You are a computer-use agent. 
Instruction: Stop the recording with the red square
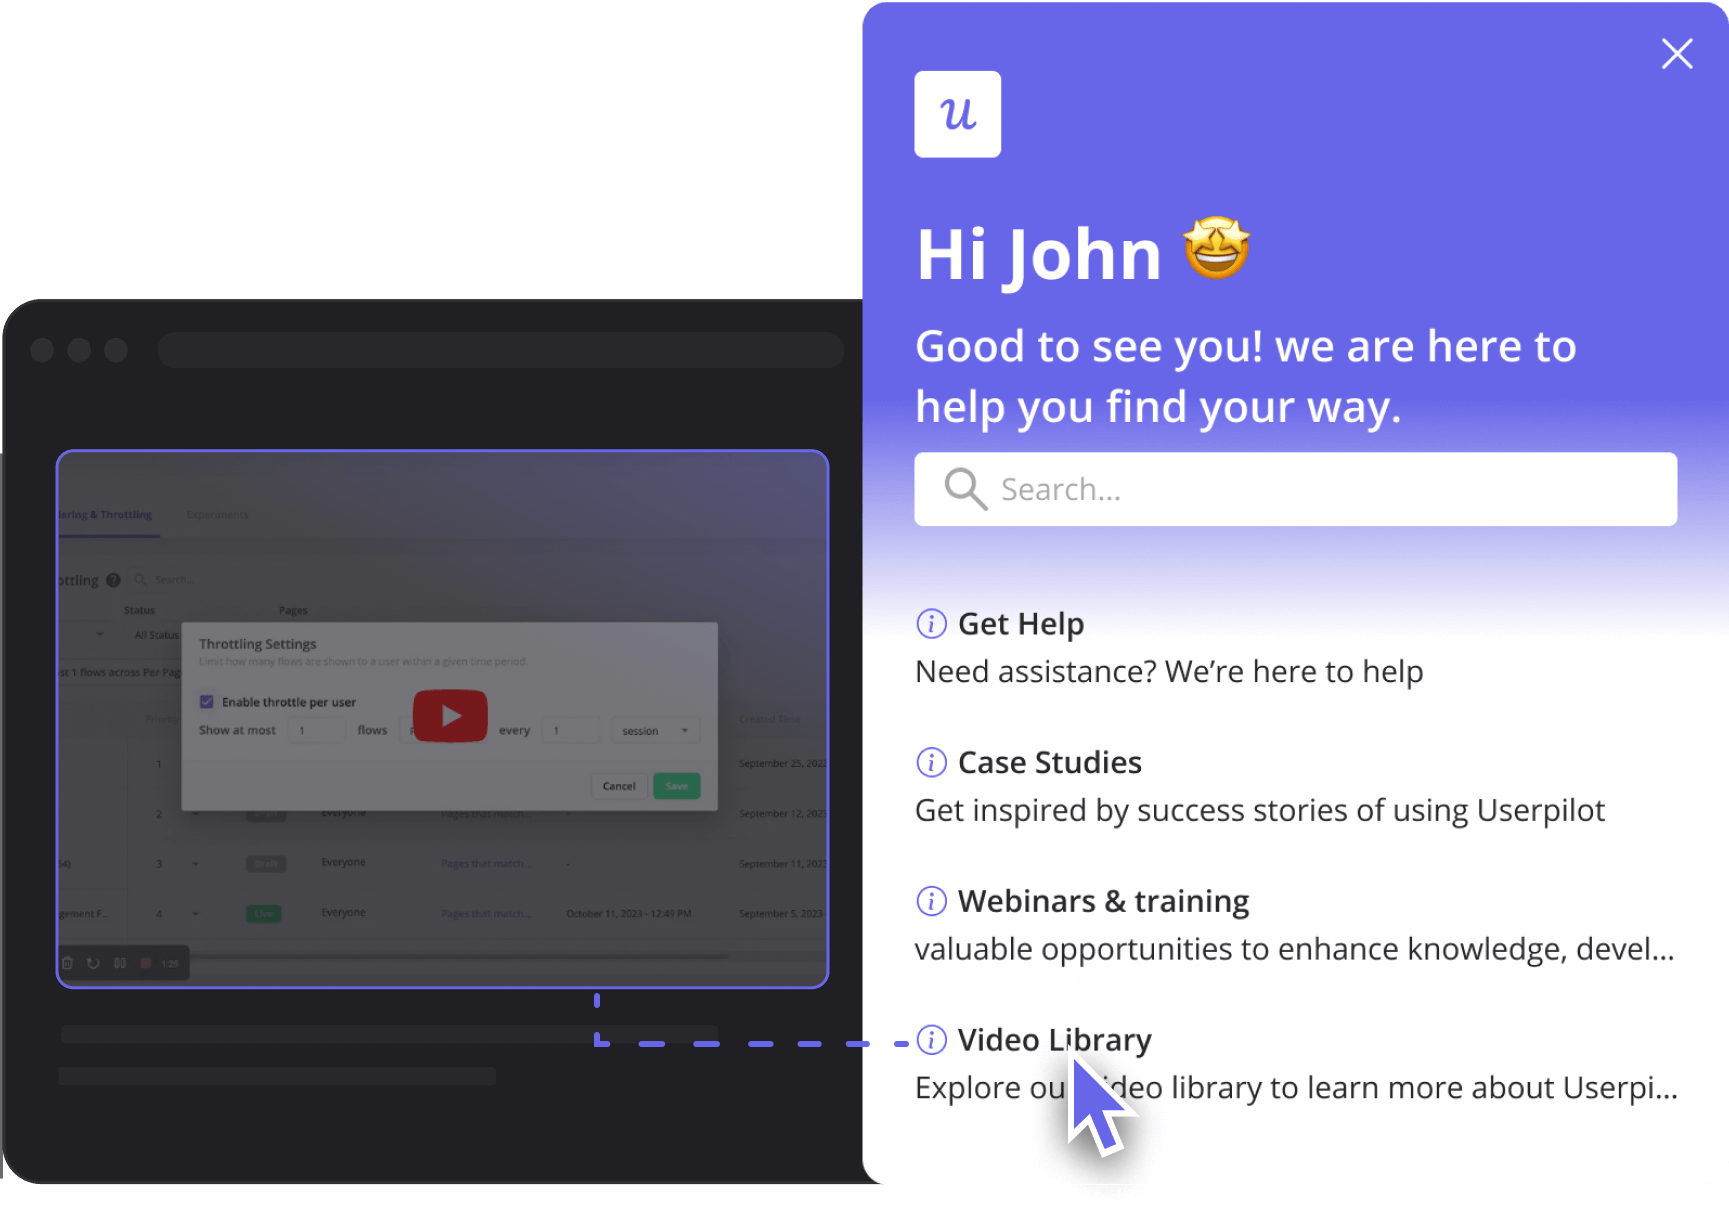pyautogui.click(x=146, y=963)
